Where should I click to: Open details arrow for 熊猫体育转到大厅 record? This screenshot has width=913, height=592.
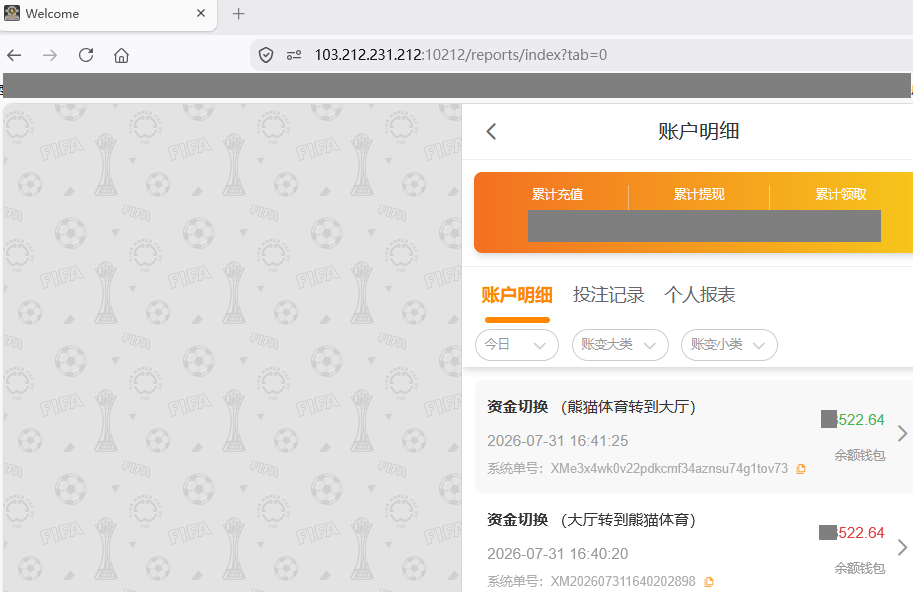tap(902, 433)
